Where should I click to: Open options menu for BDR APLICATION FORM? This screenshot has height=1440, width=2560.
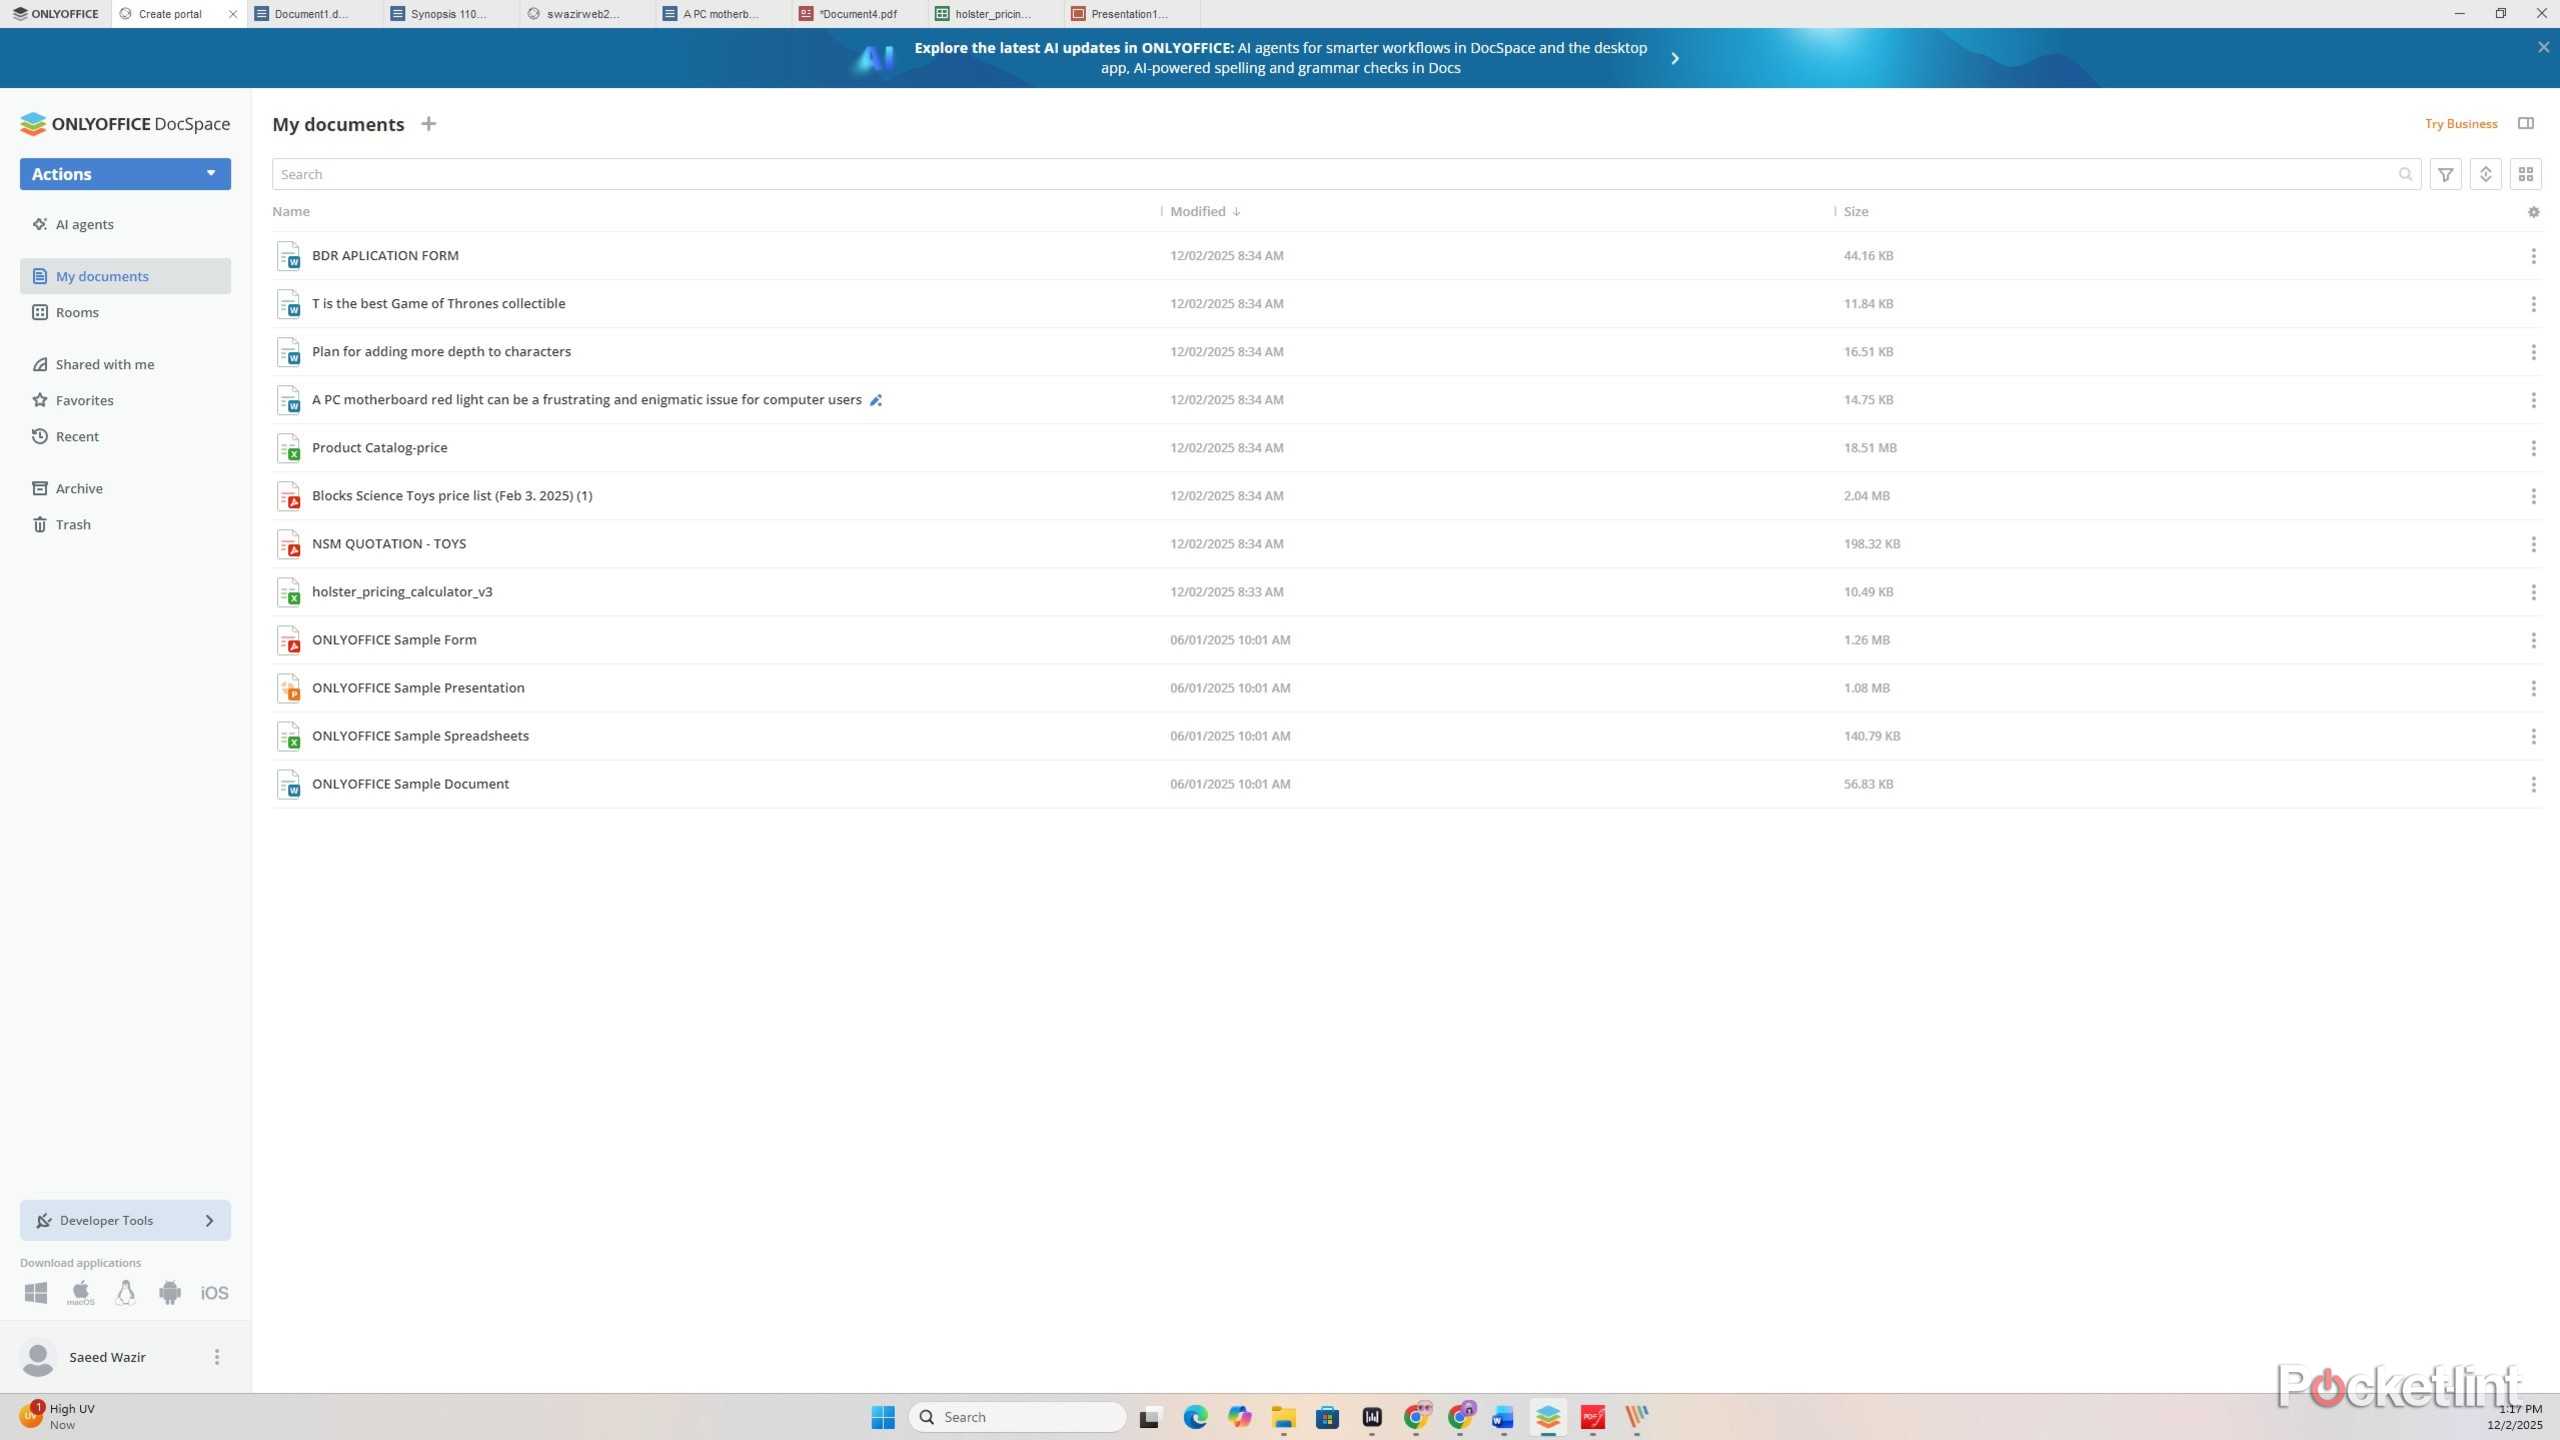[x=2533, y=256]
